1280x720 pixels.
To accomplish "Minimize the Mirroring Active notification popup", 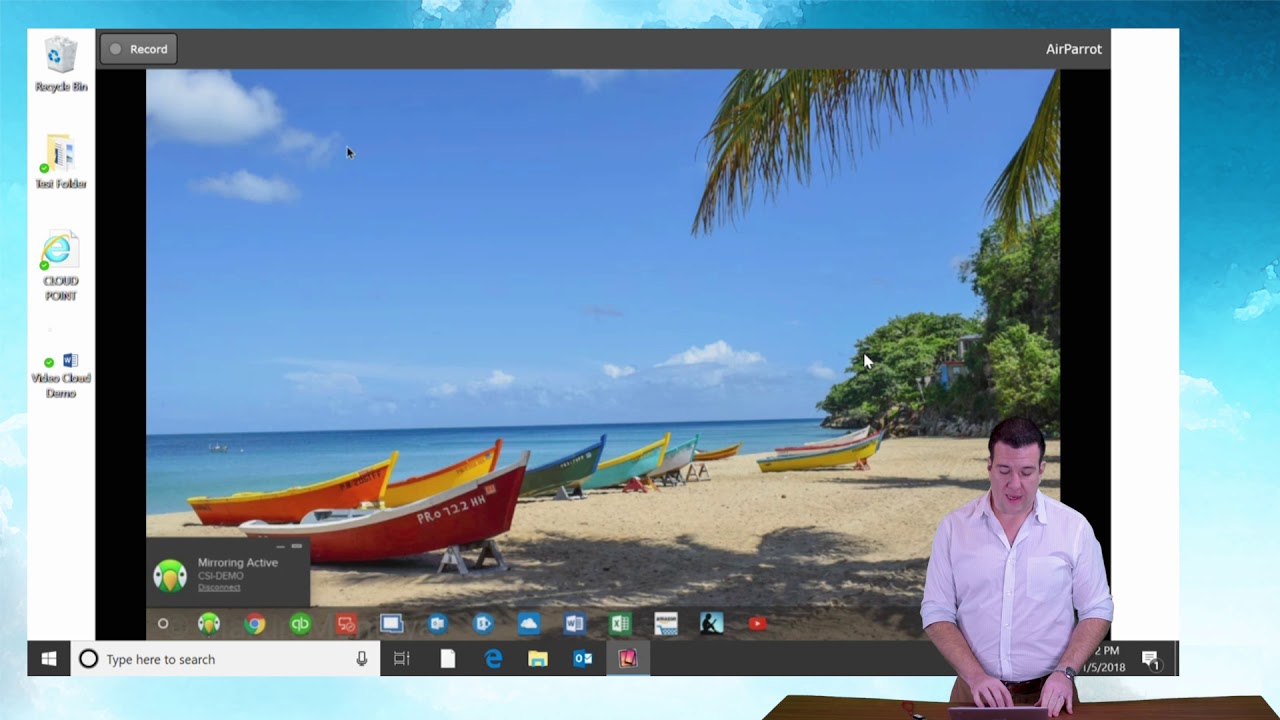I will [x=281, y=547].
